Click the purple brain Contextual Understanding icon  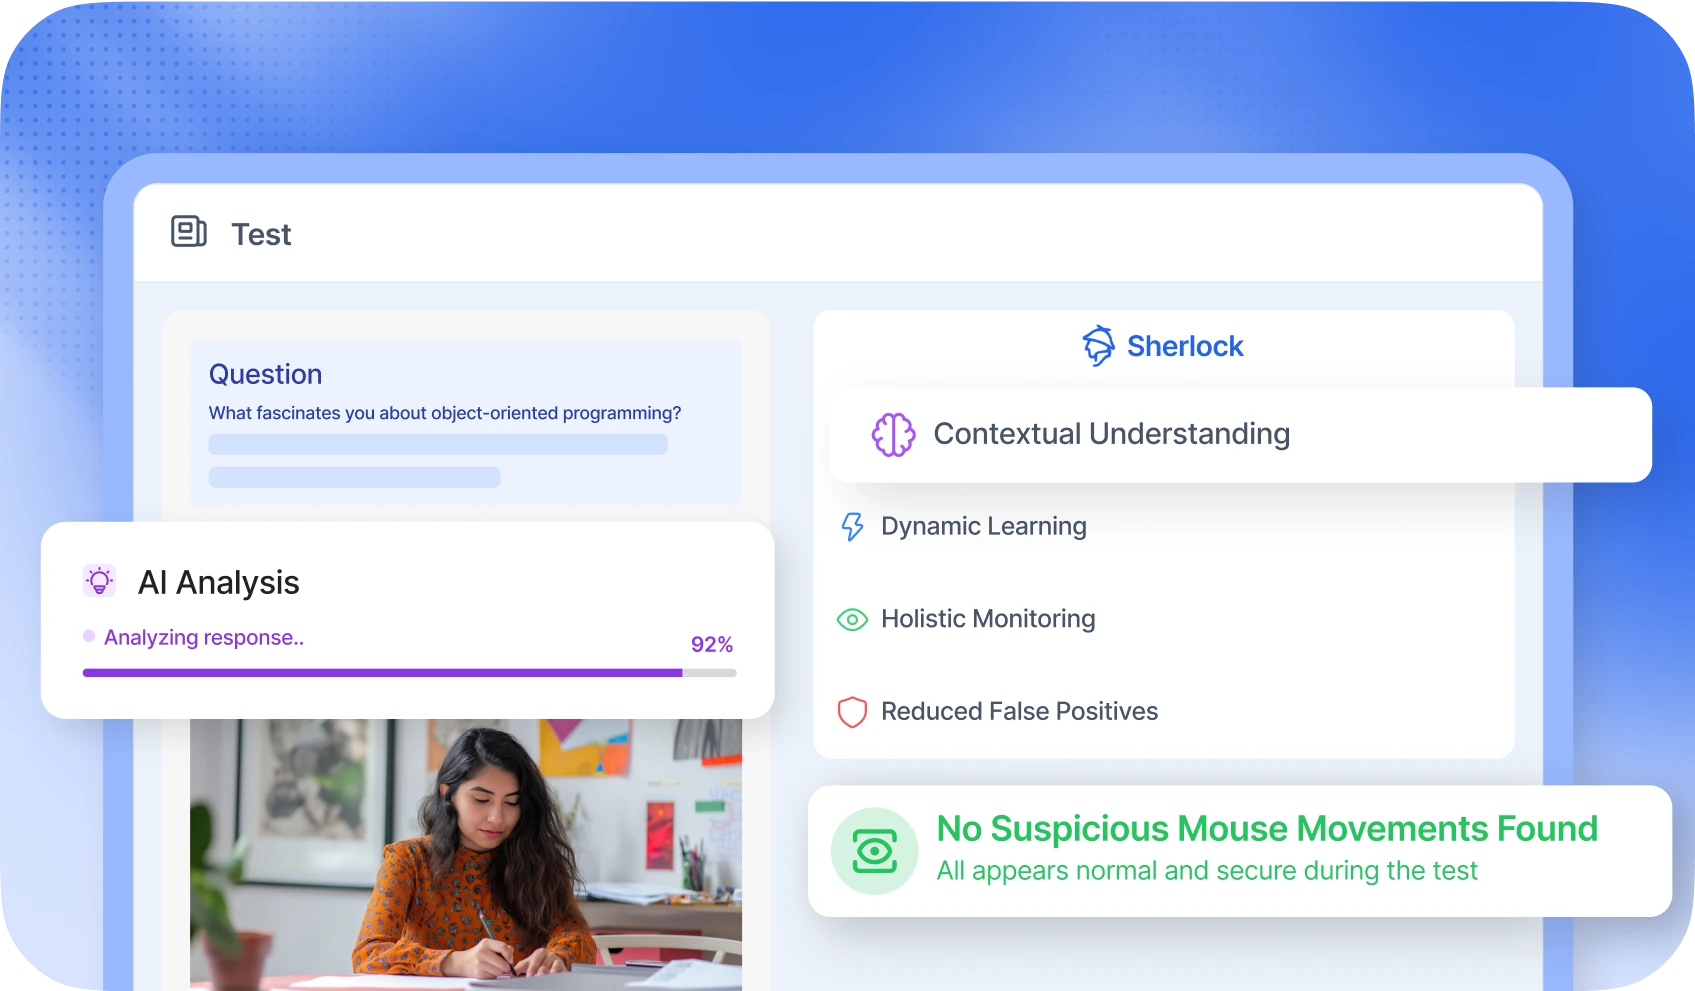[x=893, y=435]
